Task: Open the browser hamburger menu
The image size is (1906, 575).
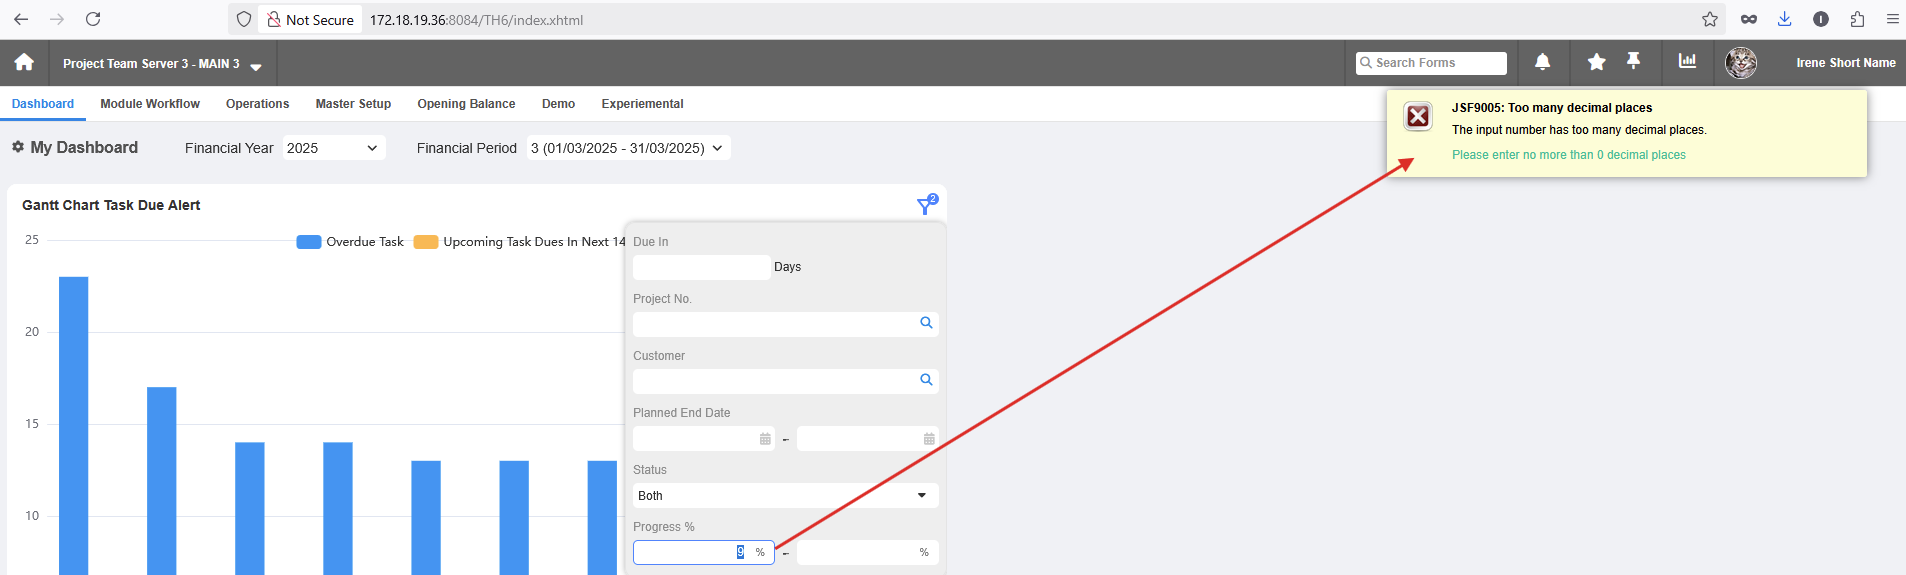Action: coord(1893,19)
